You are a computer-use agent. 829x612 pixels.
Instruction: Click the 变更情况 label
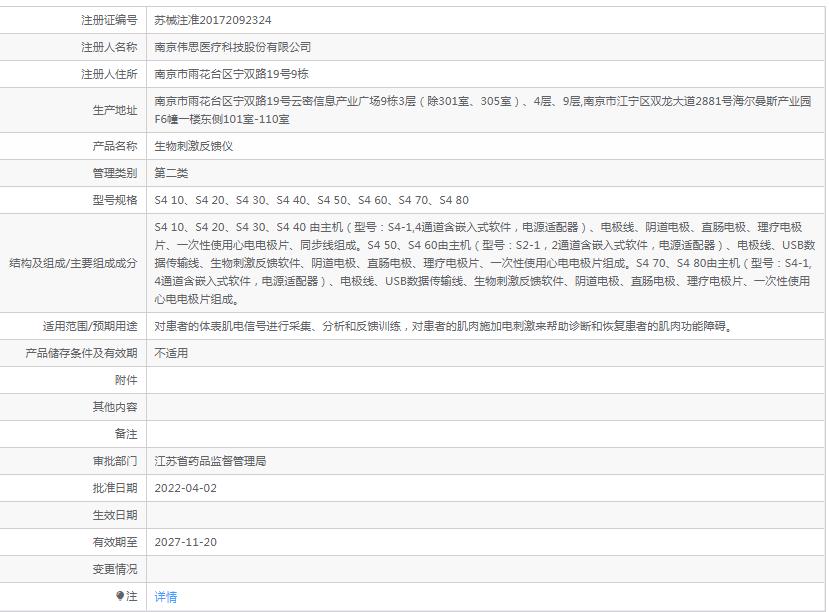coord(115,569)
